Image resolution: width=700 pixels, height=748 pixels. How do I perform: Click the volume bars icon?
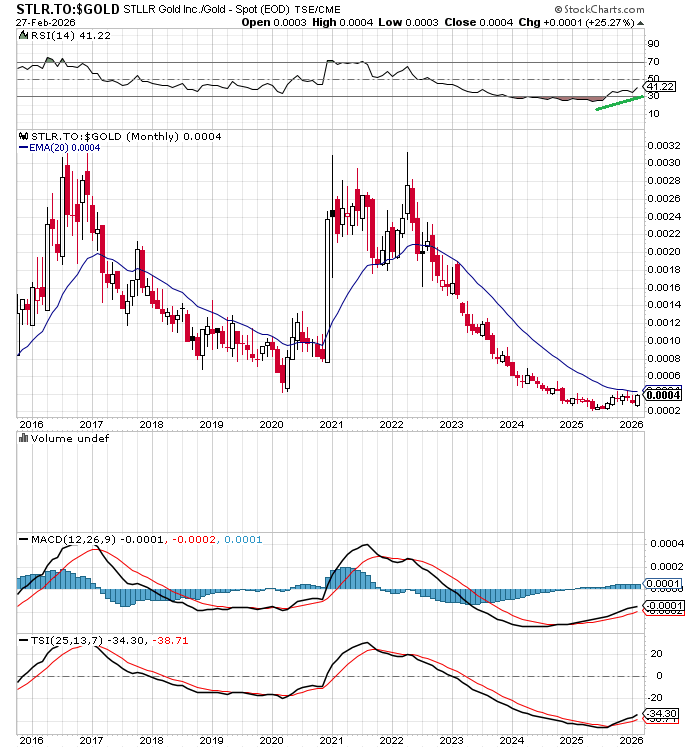(x=23, y=438)
